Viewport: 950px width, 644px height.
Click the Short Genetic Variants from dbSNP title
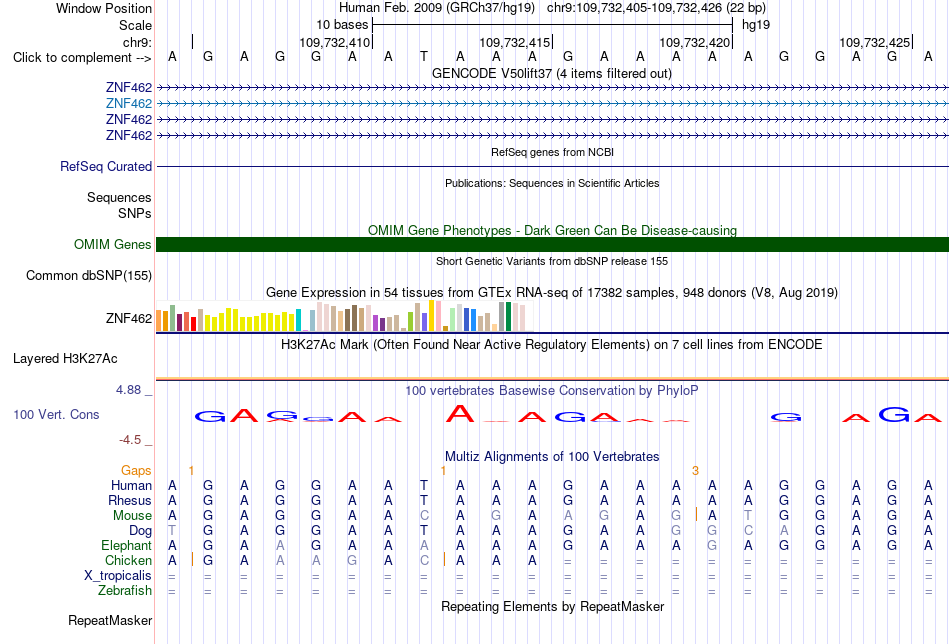[x=552, y=261]
